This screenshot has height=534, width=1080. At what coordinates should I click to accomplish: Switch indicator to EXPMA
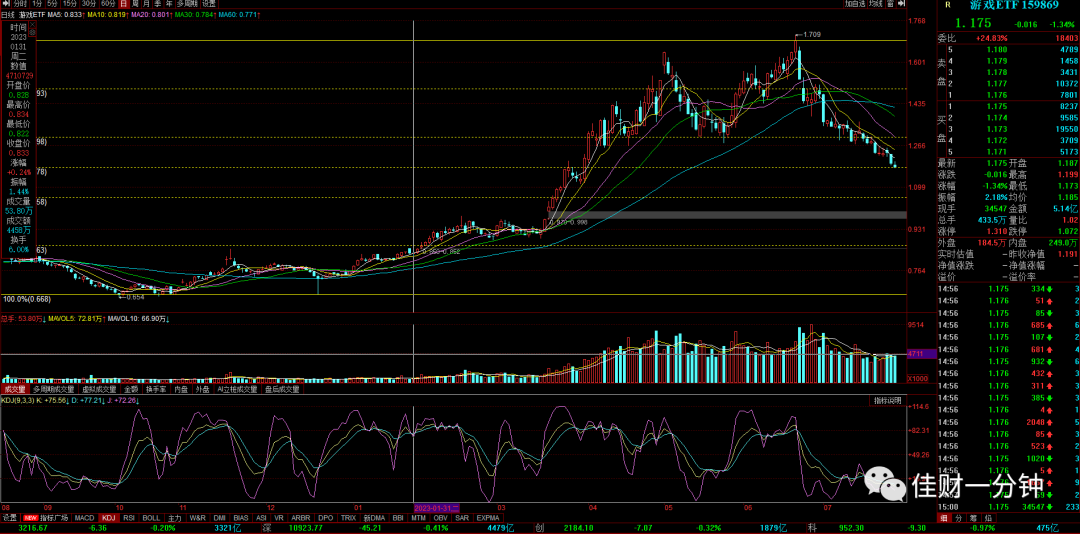[488, 517]
